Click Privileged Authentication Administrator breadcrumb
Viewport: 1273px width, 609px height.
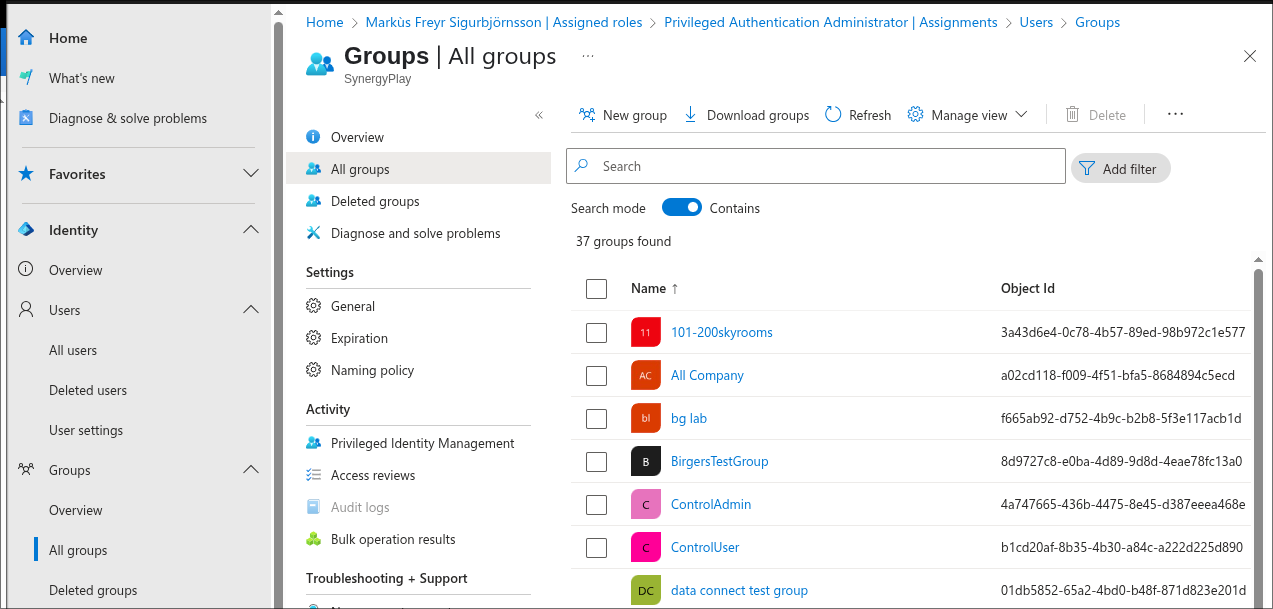pyautogui.click(x=831, y=22)
